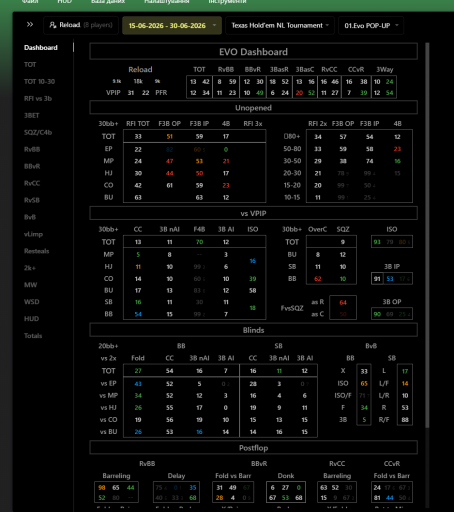
Task: Click the VPIP value 31 under Reload
Action: tap(131, 93)
